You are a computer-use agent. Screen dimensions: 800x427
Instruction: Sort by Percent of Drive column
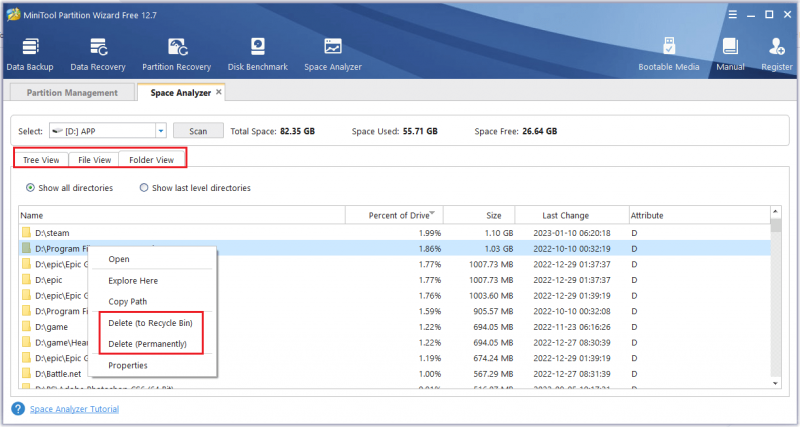click(394, 215)
